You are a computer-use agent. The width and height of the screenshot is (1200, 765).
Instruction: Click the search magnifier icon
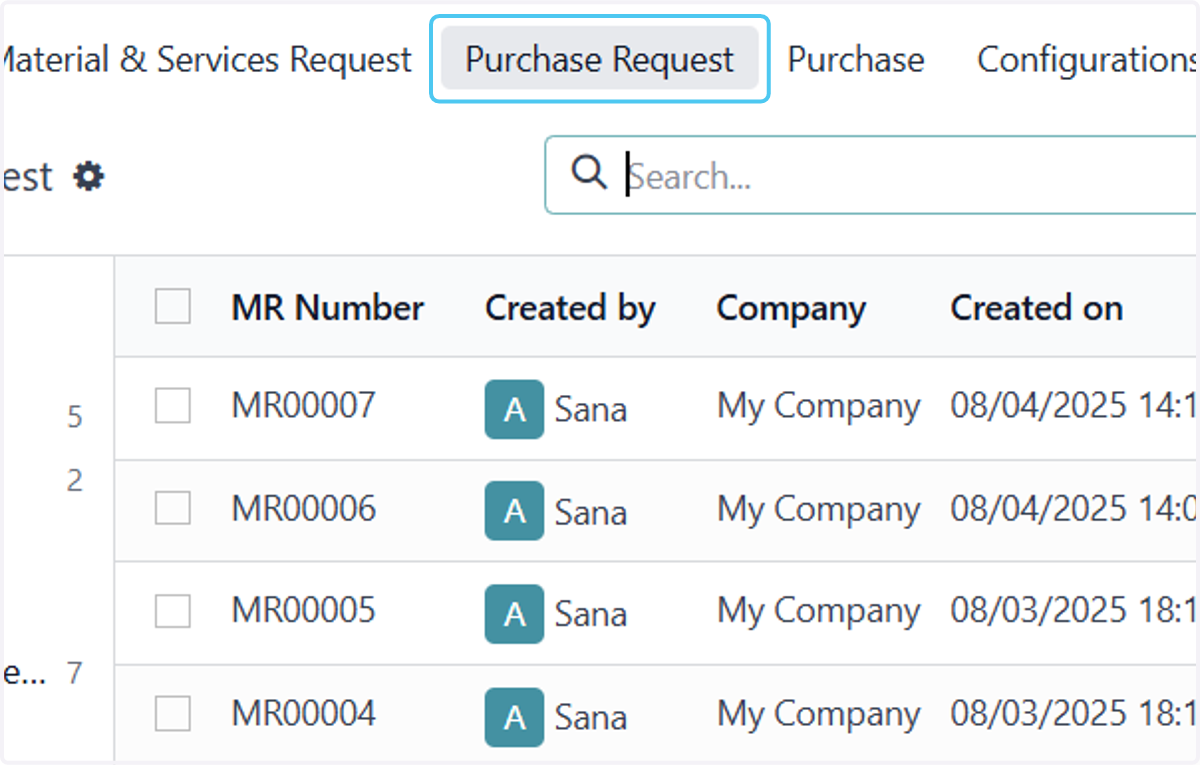point(589,173)
